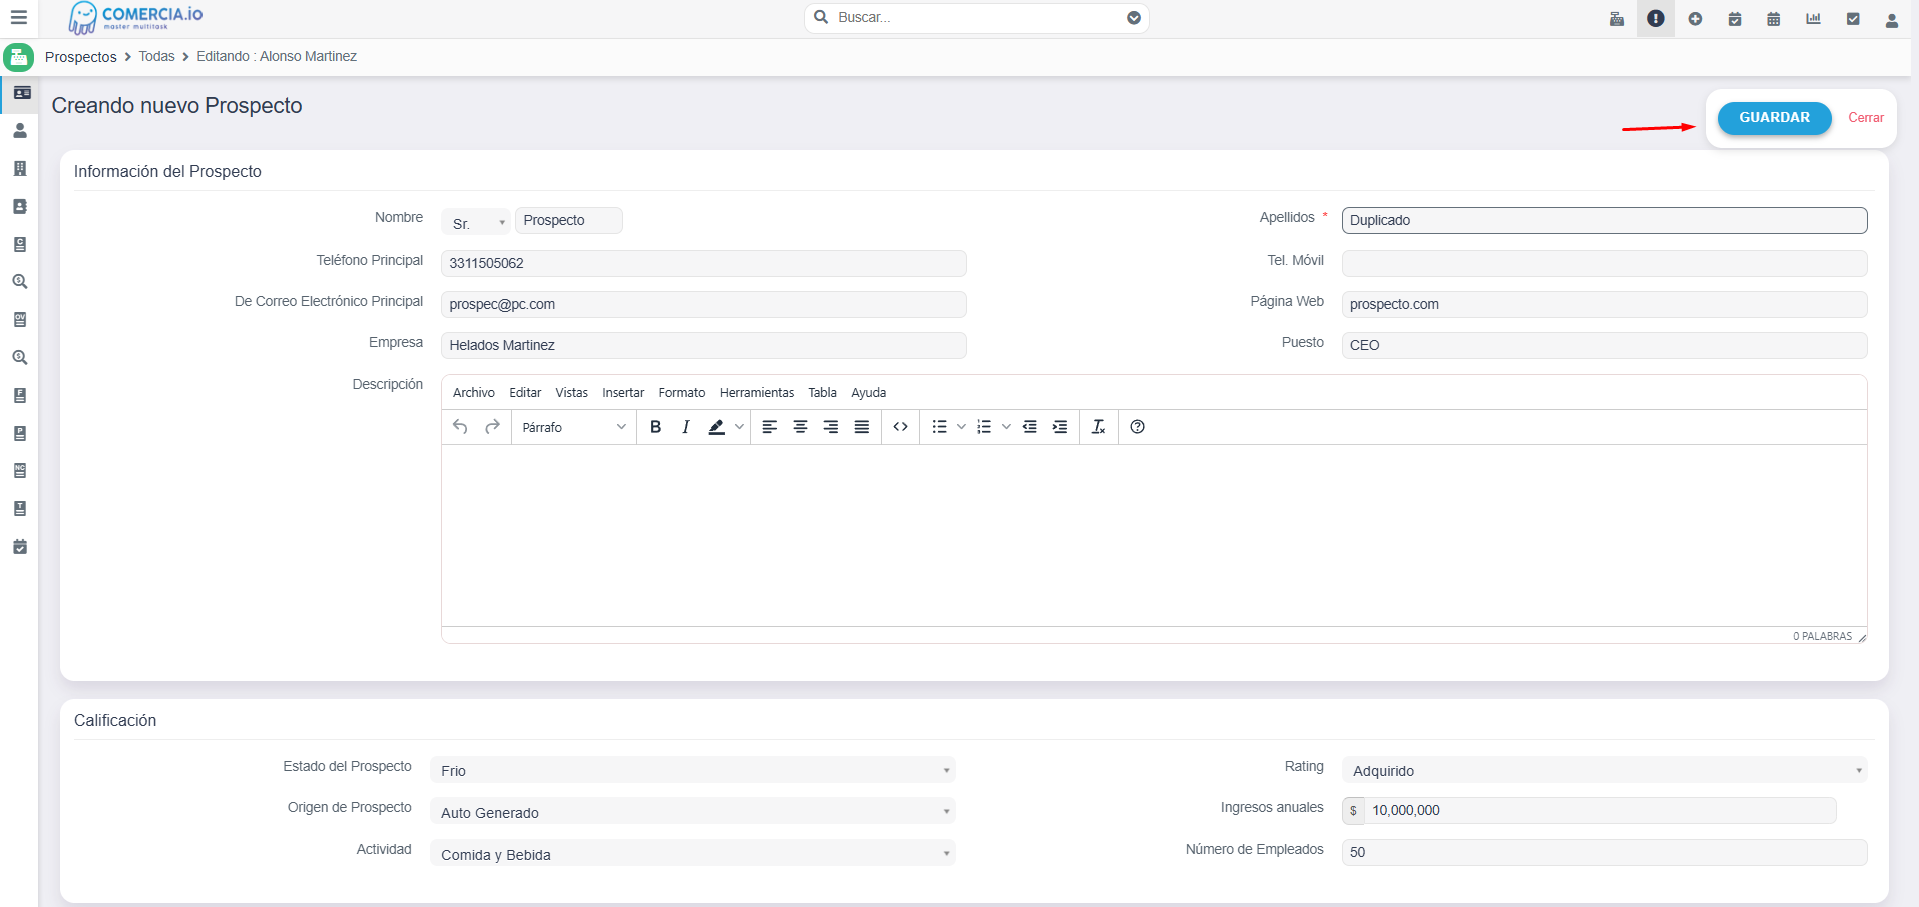Open bullet list style options
1919x907 pixels.
[961, 427]
